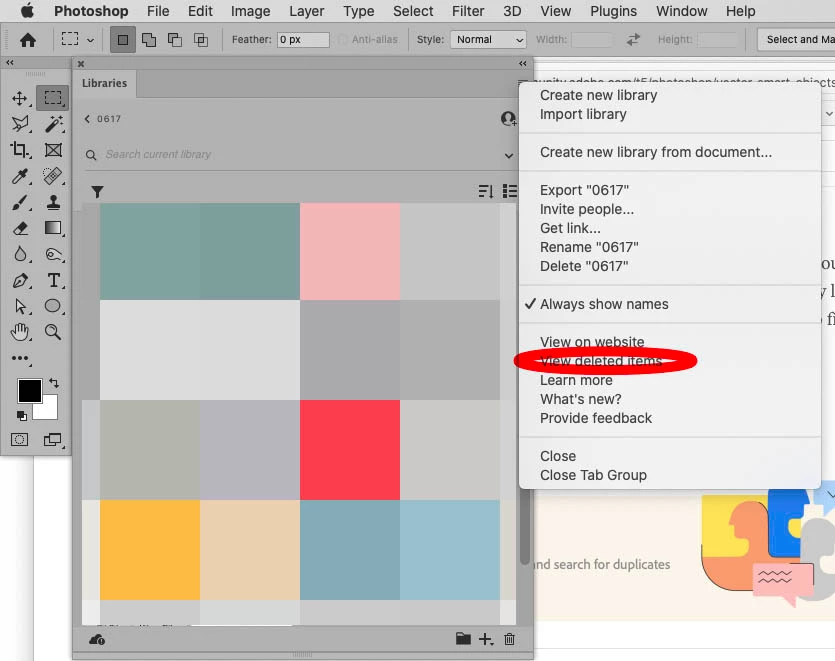The width and height of the screenshot is (835, 661).
Task: Select the Zoom tool
Action: pos(53,332)
